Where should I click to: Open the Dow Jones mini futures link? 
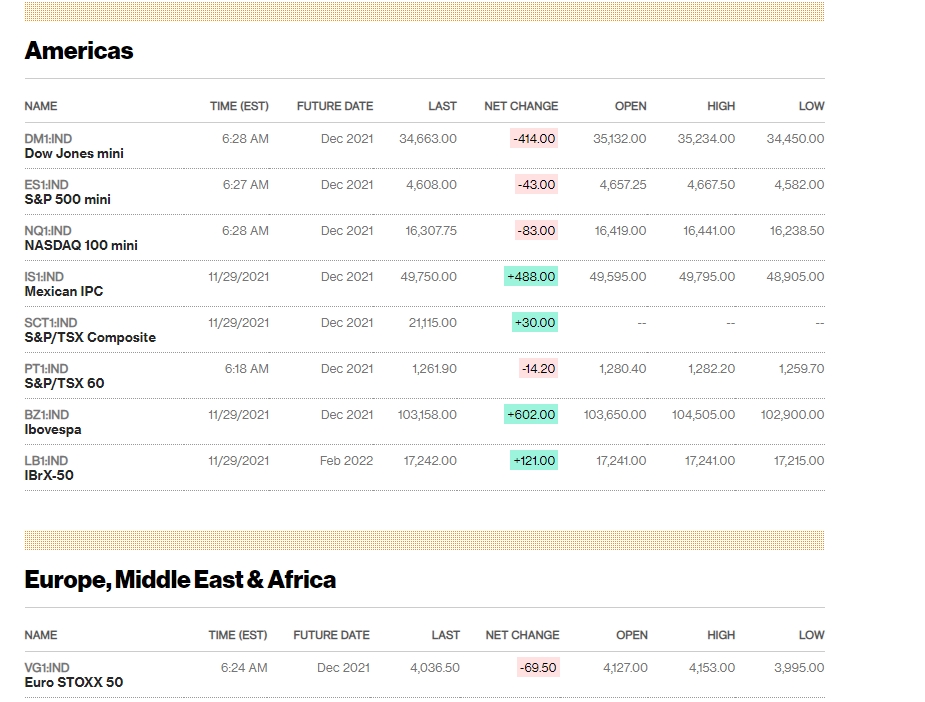[74, 153]
